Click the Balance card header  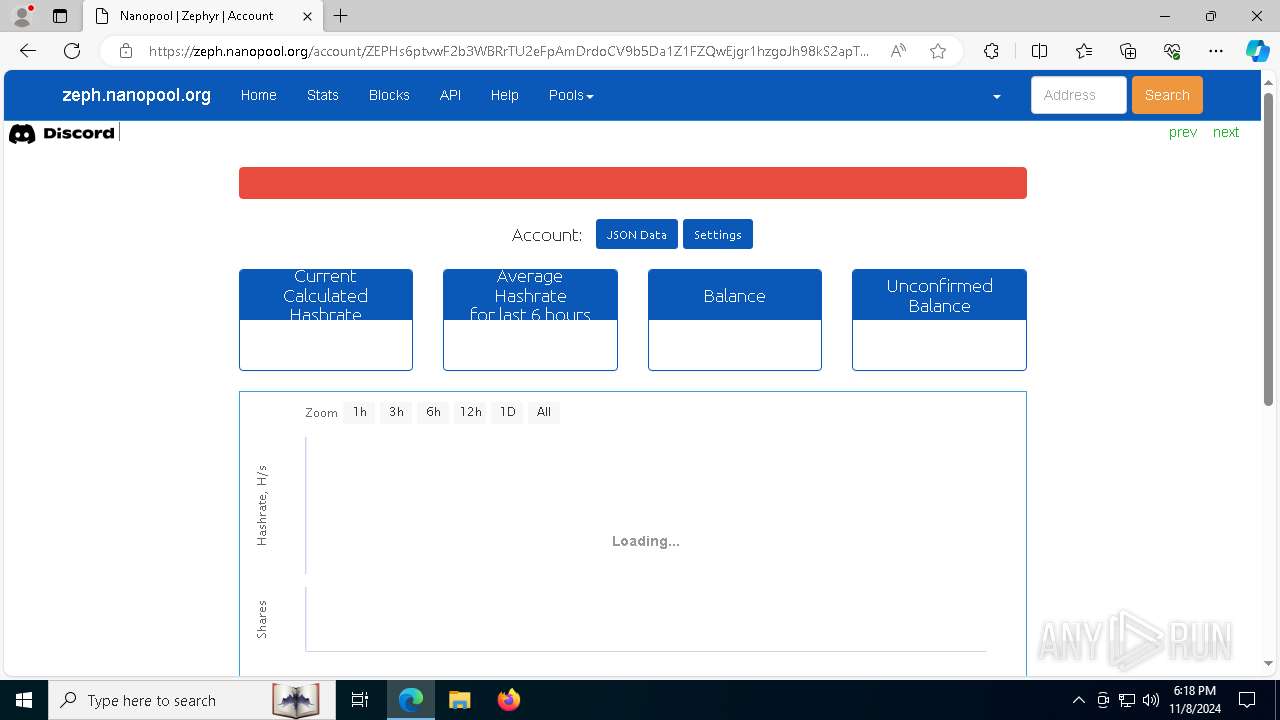coord(735,295)
